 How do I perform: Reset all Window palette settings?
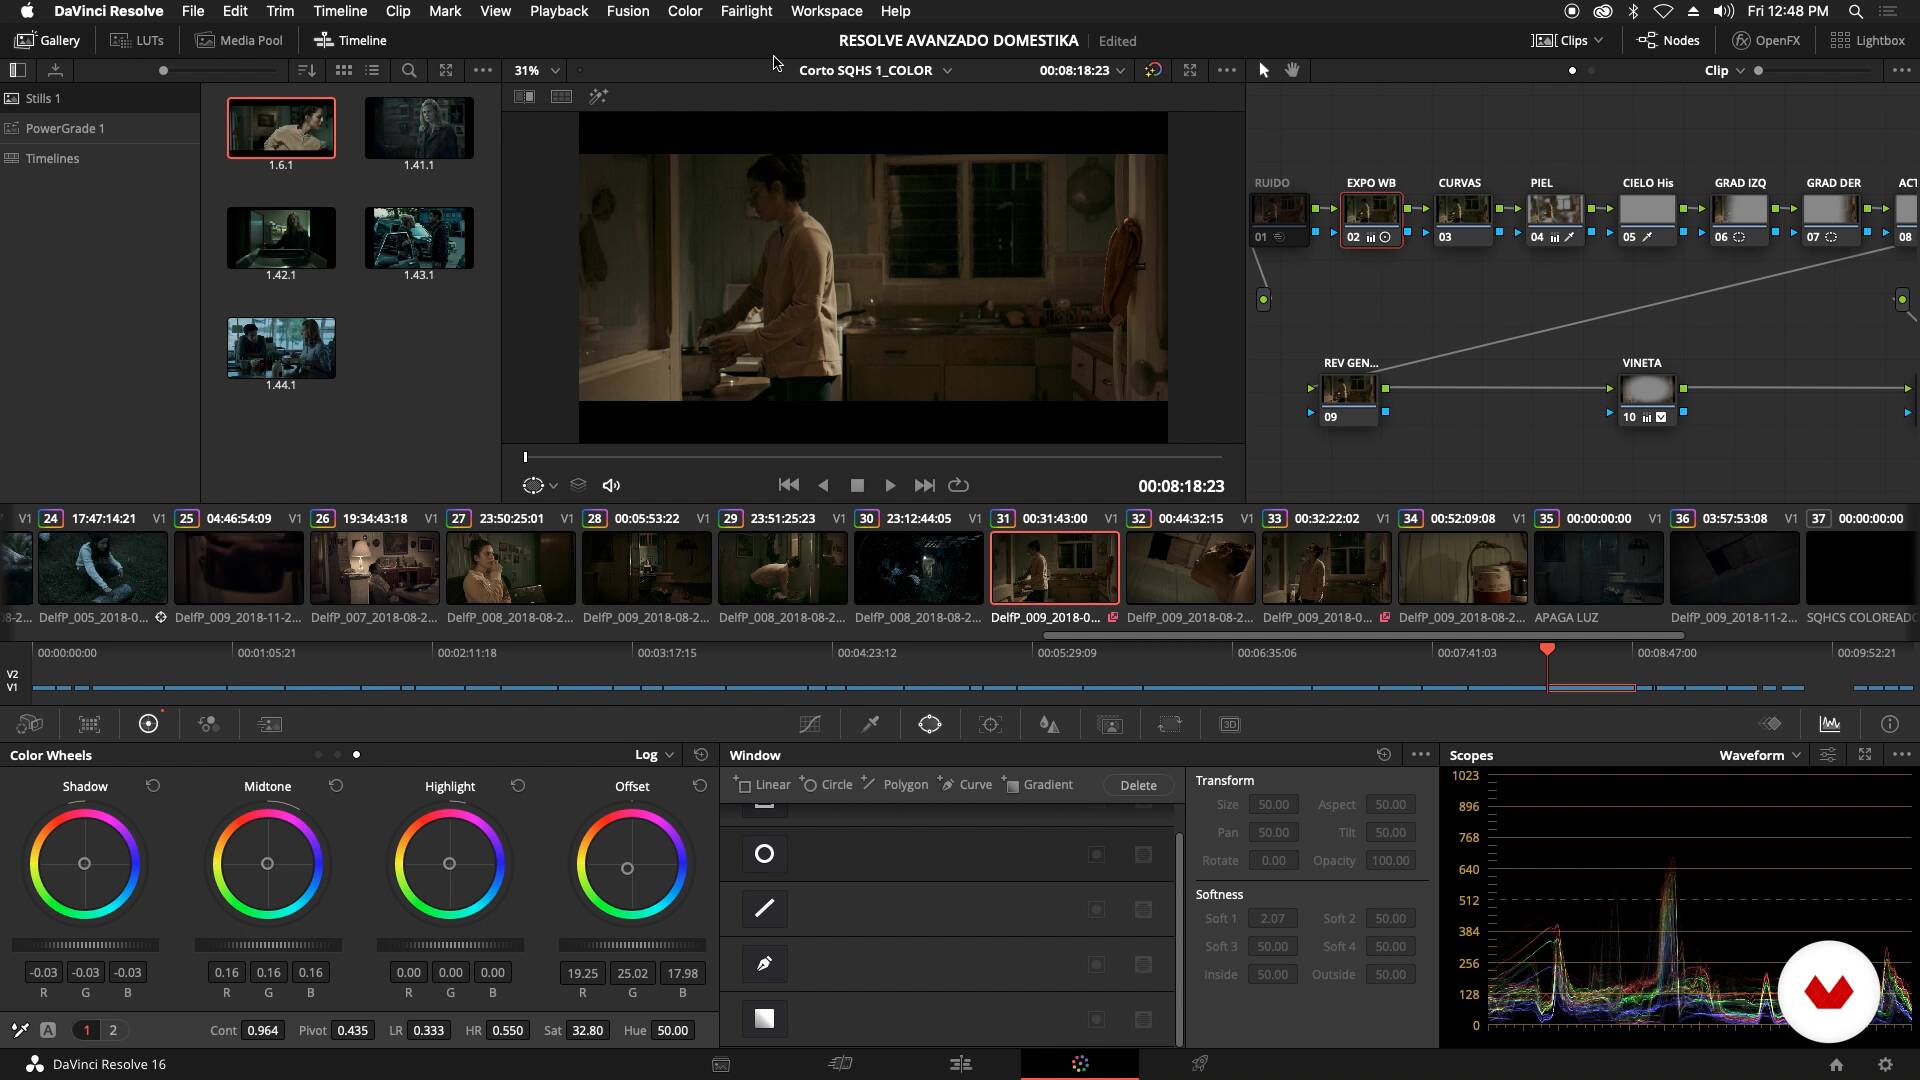1384,755
